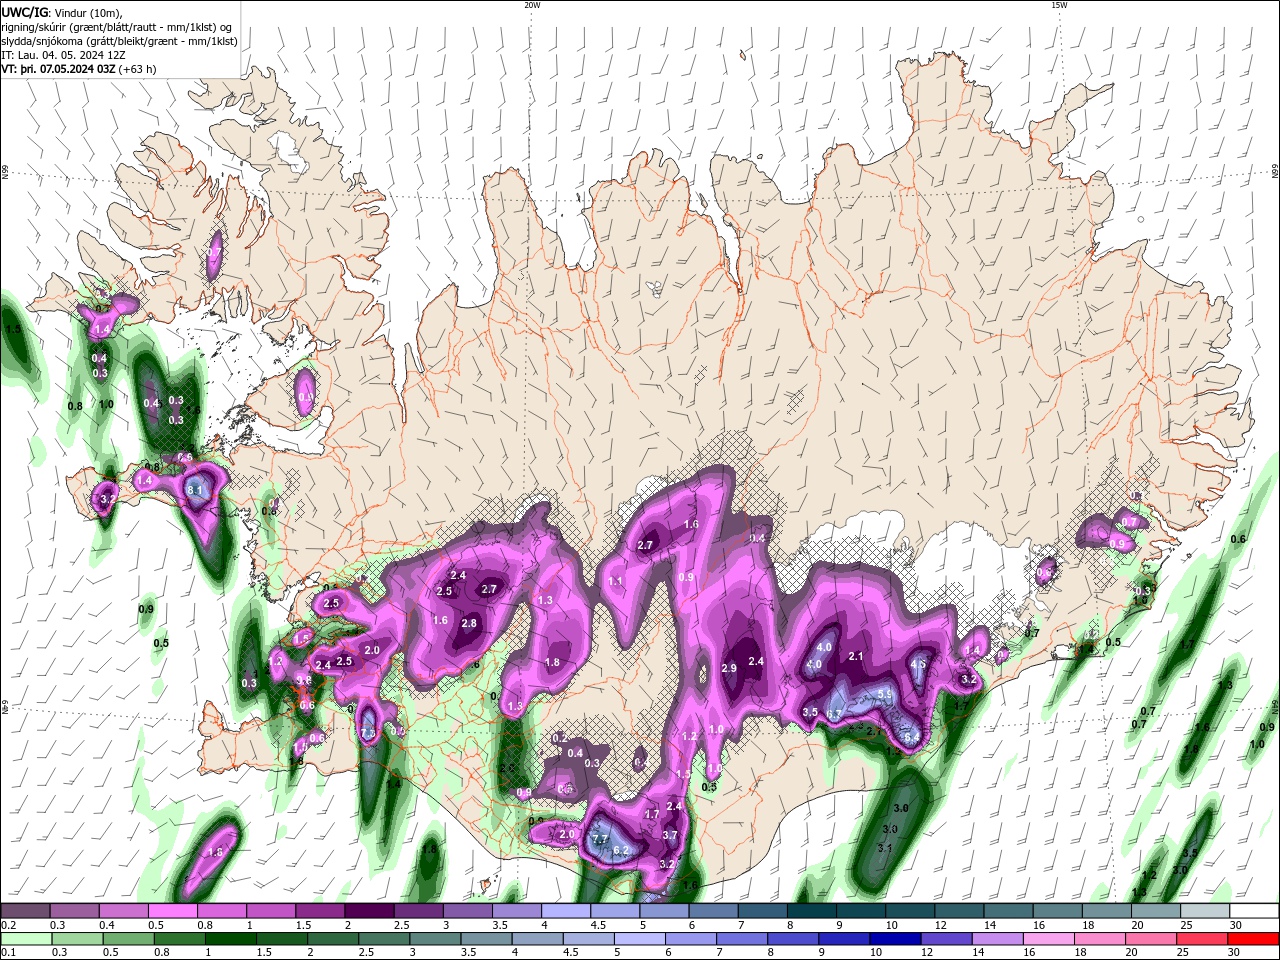Select the orchid 0.4–0.5 snow legend swatch

point(123,911)
